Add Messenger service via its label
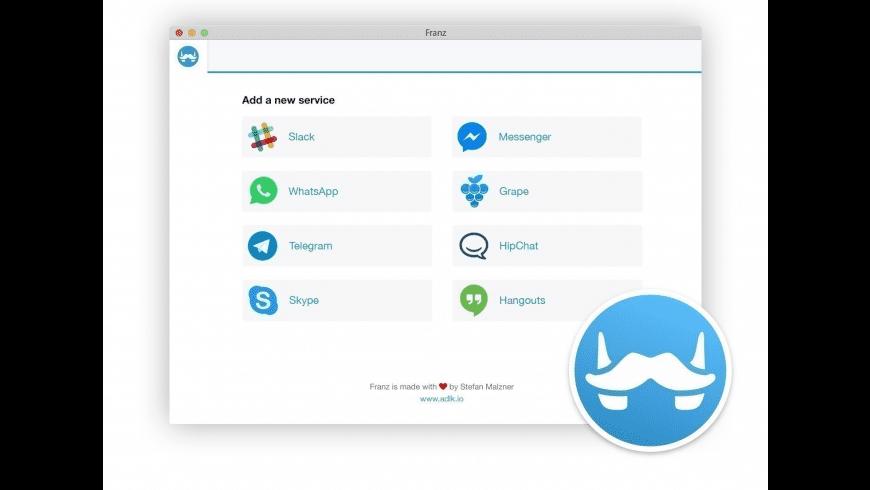This screenshot has height=490, width=870. coord(524,137)
